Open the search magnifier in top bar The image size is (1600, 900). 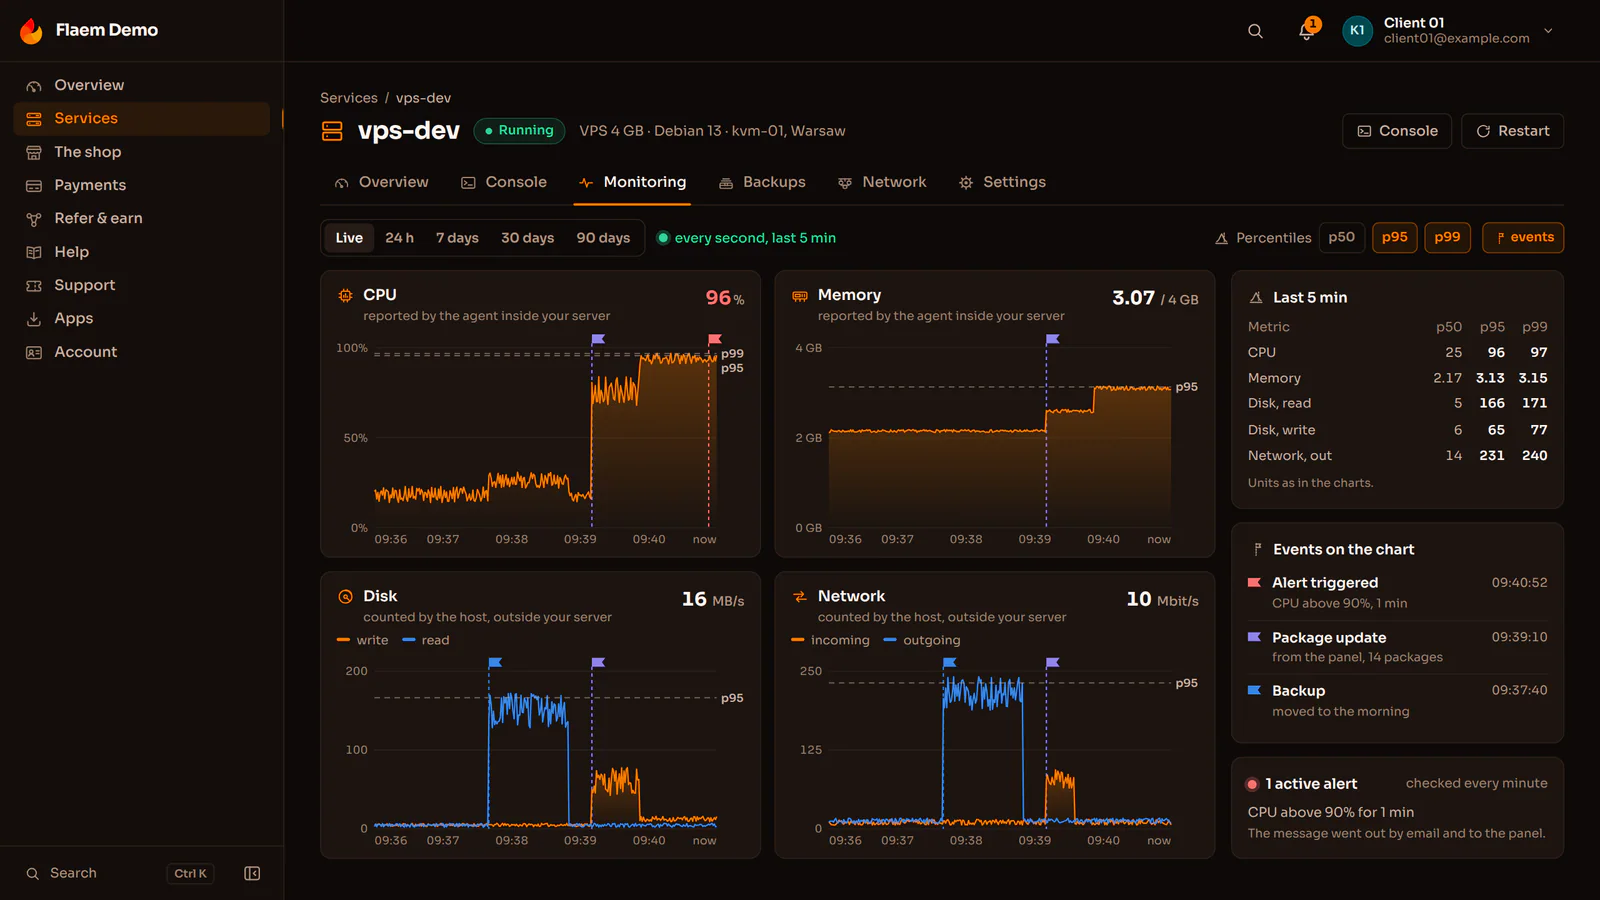pyautogui.click(x=1255, y=31)
